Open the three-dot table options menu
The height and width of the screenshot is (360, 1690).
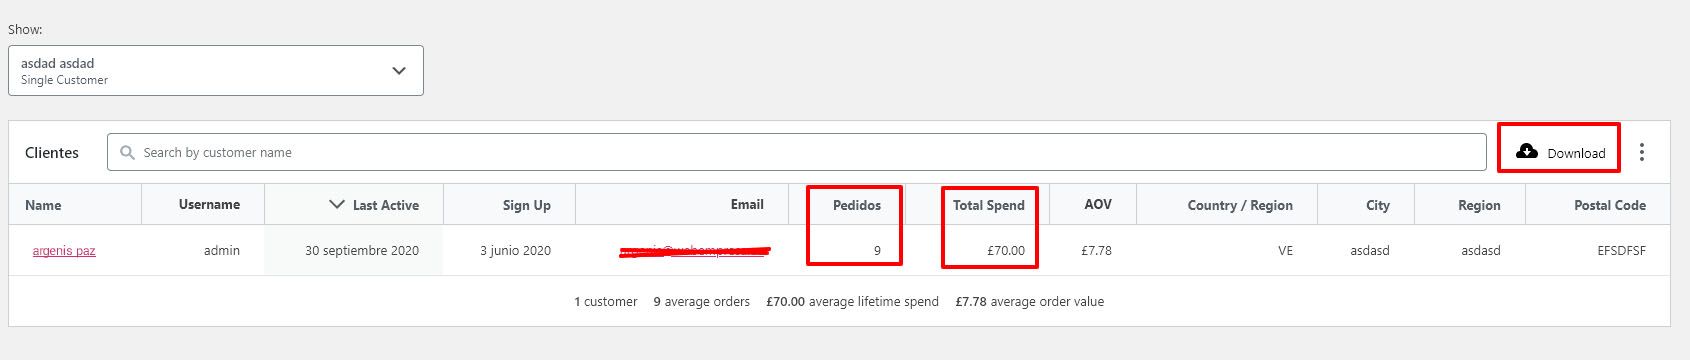1642,152
